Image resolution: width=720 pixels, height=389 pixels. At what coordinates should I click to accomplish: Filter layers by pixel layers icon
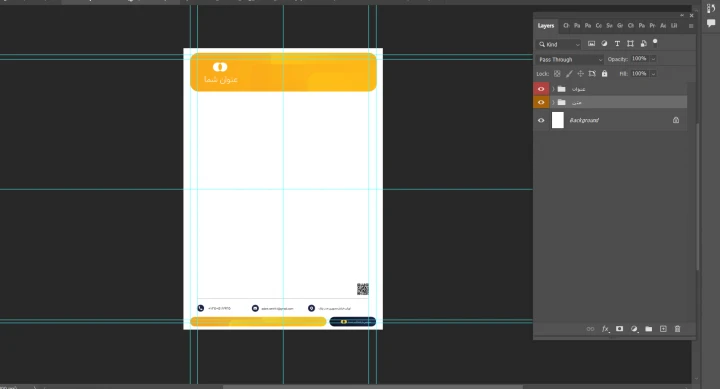(591, 44)
